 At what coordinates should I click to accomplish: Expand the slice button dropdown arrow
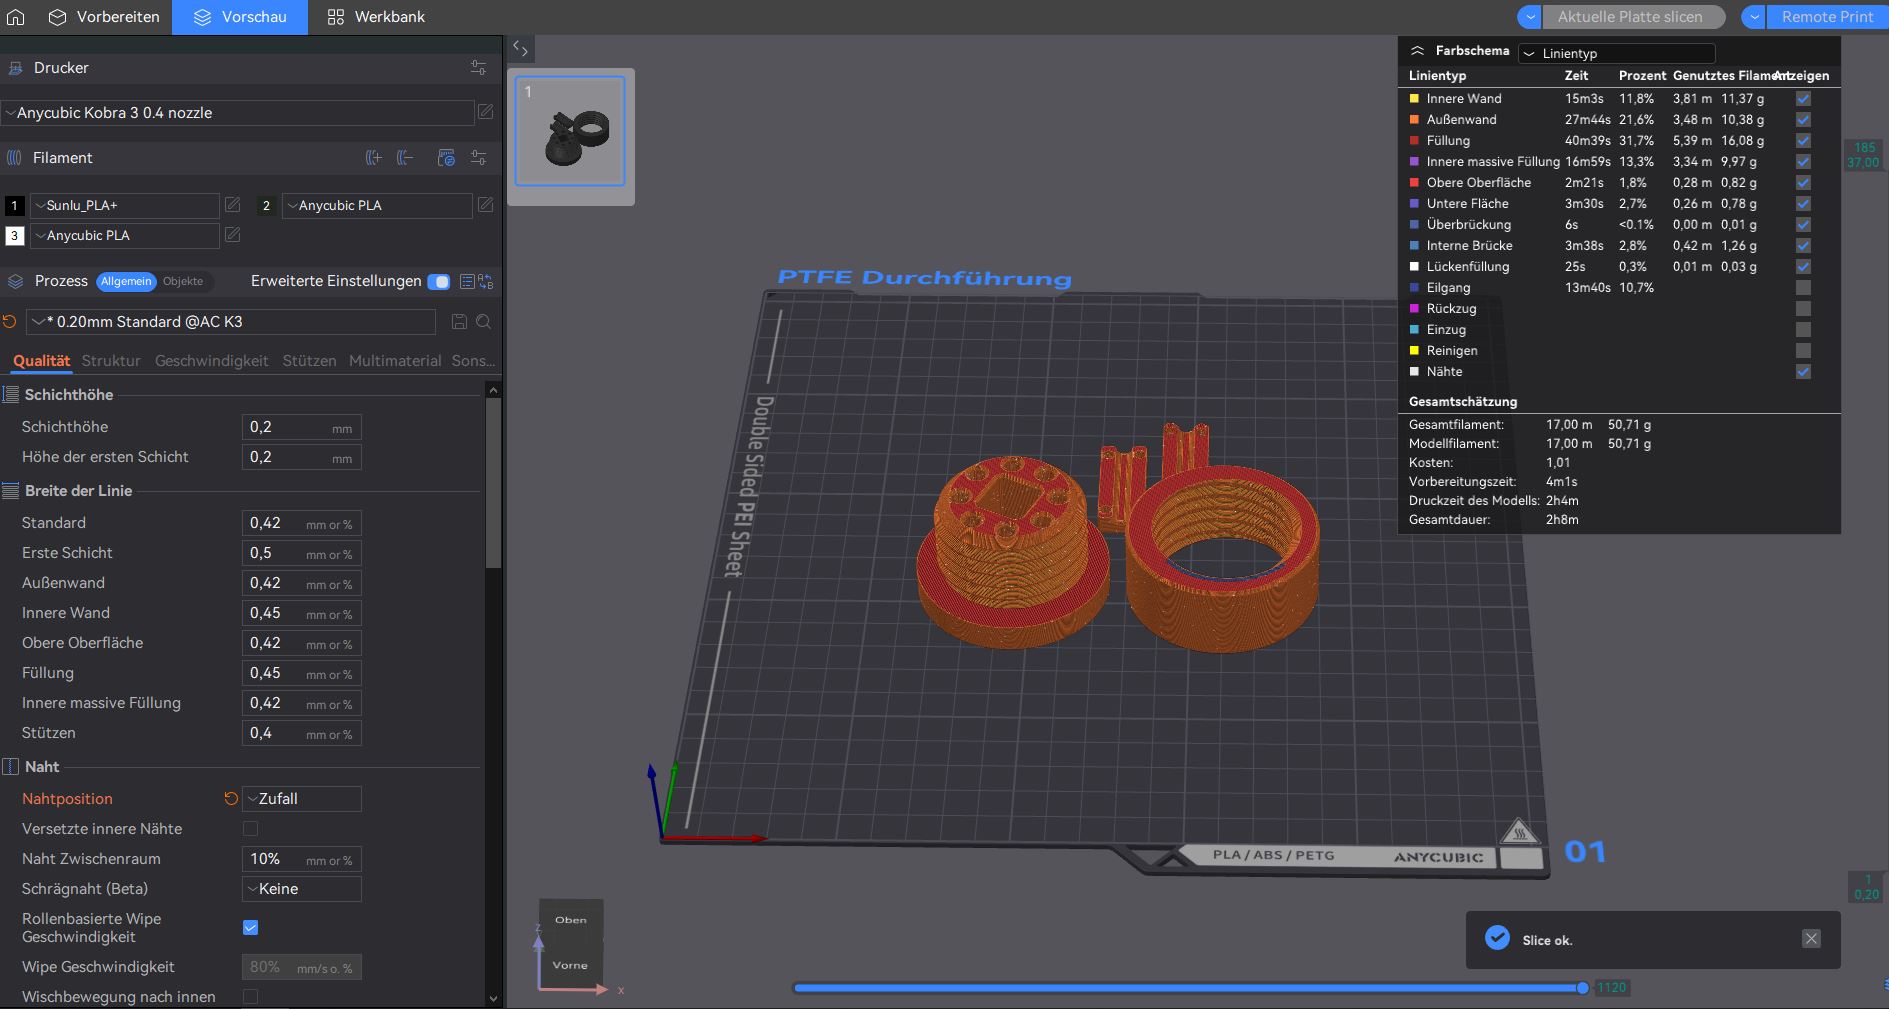(x=1529, y=17)
